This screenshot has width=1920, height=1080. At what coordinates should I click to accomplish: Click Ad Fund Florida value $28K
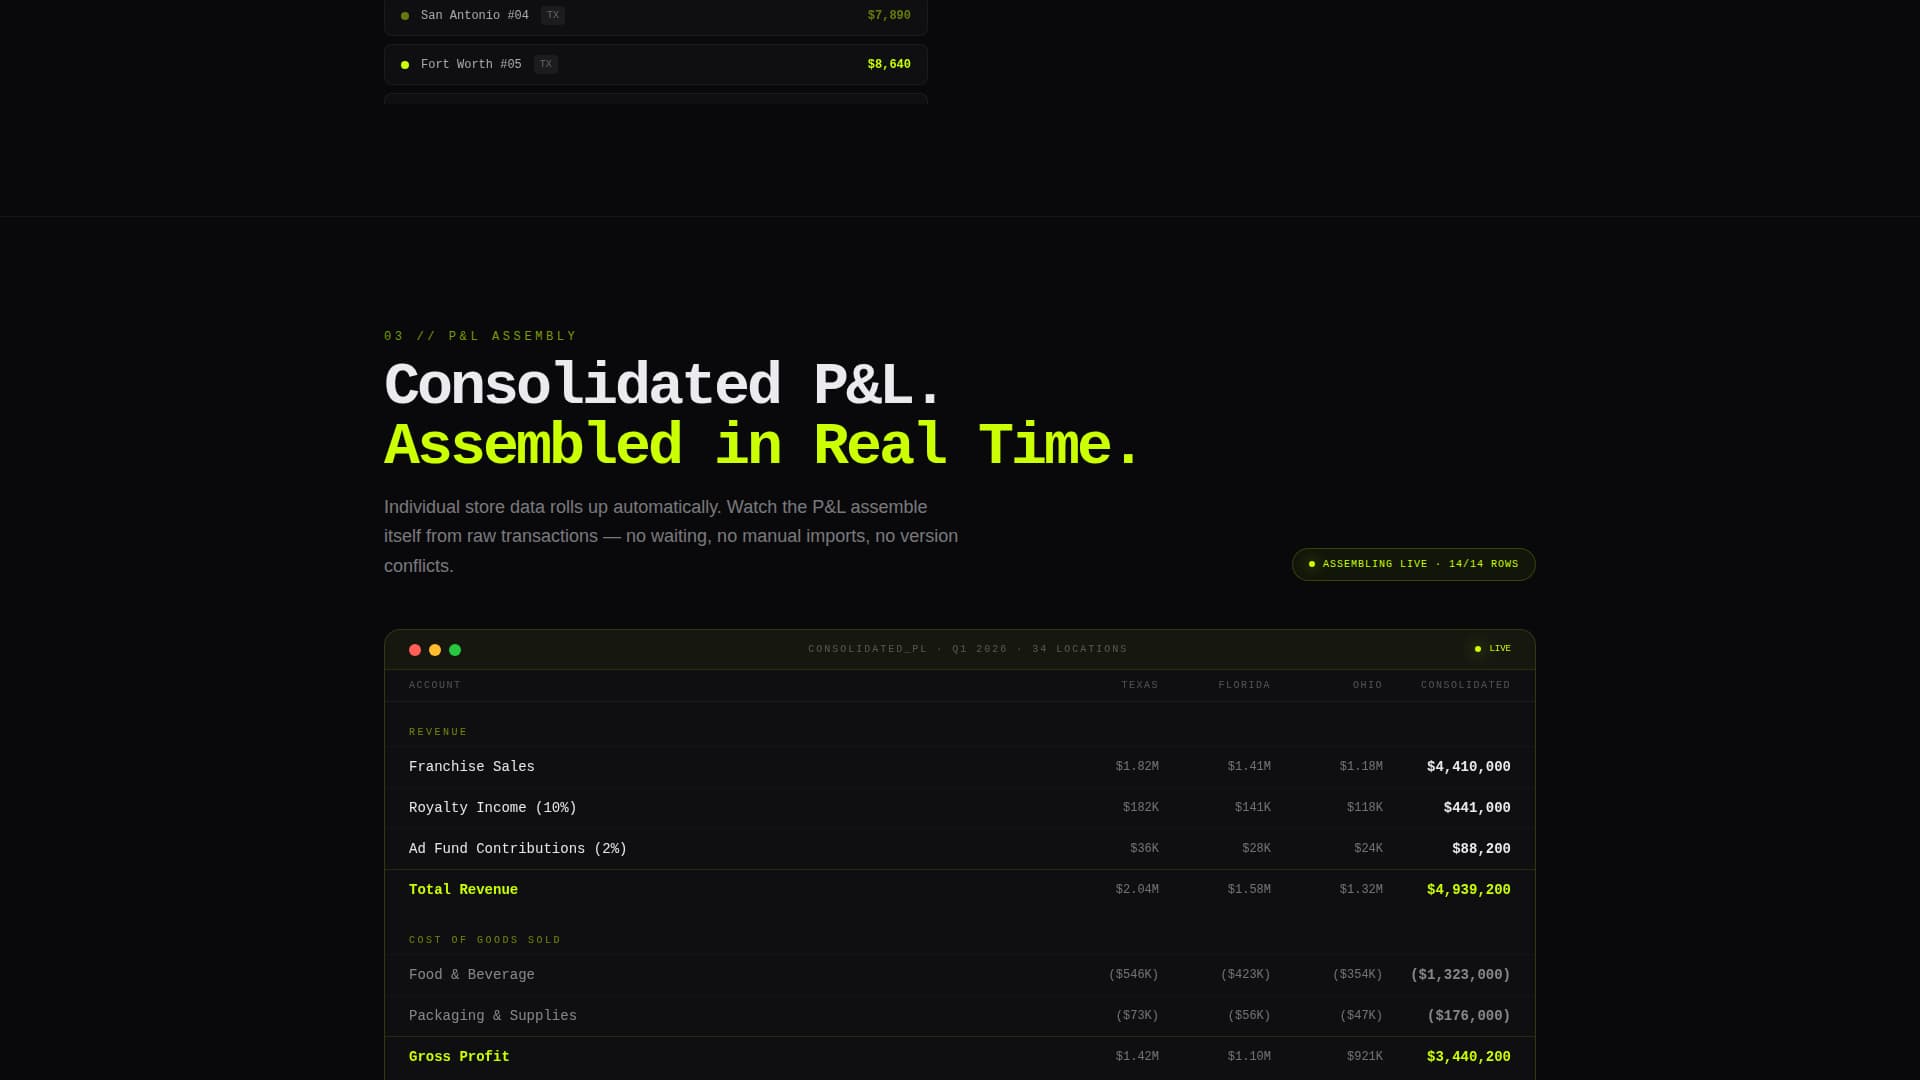[x=1256, y=849]
